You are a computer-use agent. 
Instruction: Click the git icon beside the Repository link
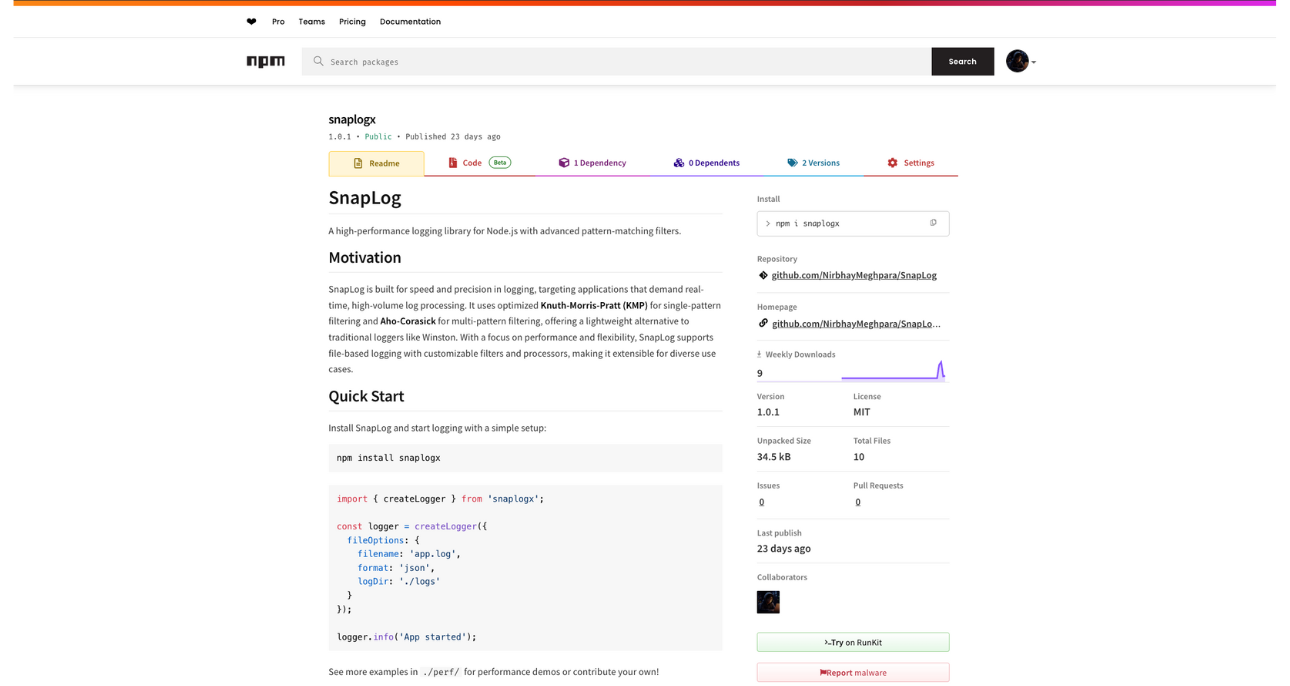coord(763,275)
